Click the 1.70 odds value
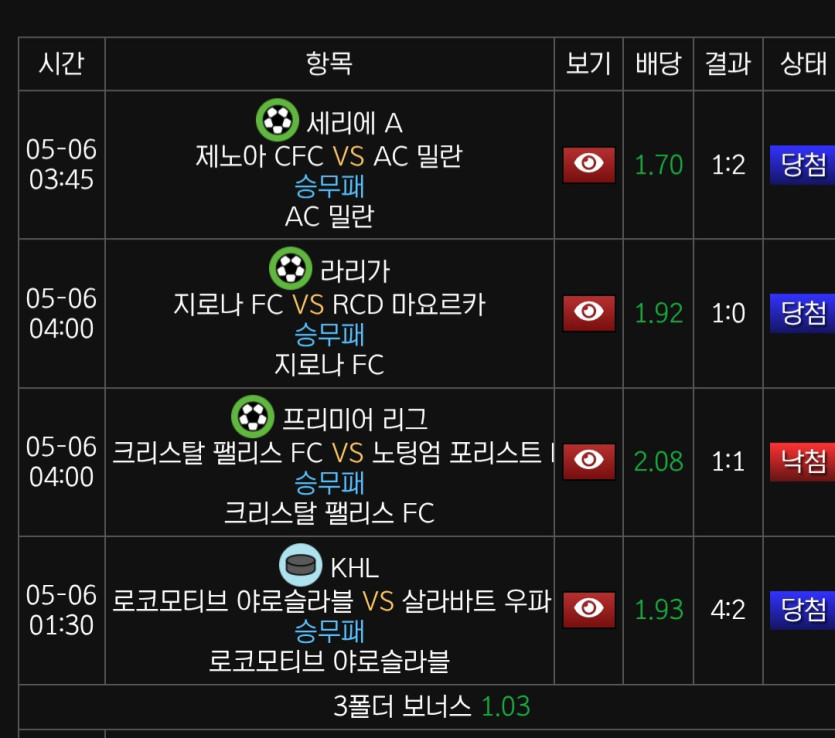This screenshot has width=835, height=738. tap(659, 165)
